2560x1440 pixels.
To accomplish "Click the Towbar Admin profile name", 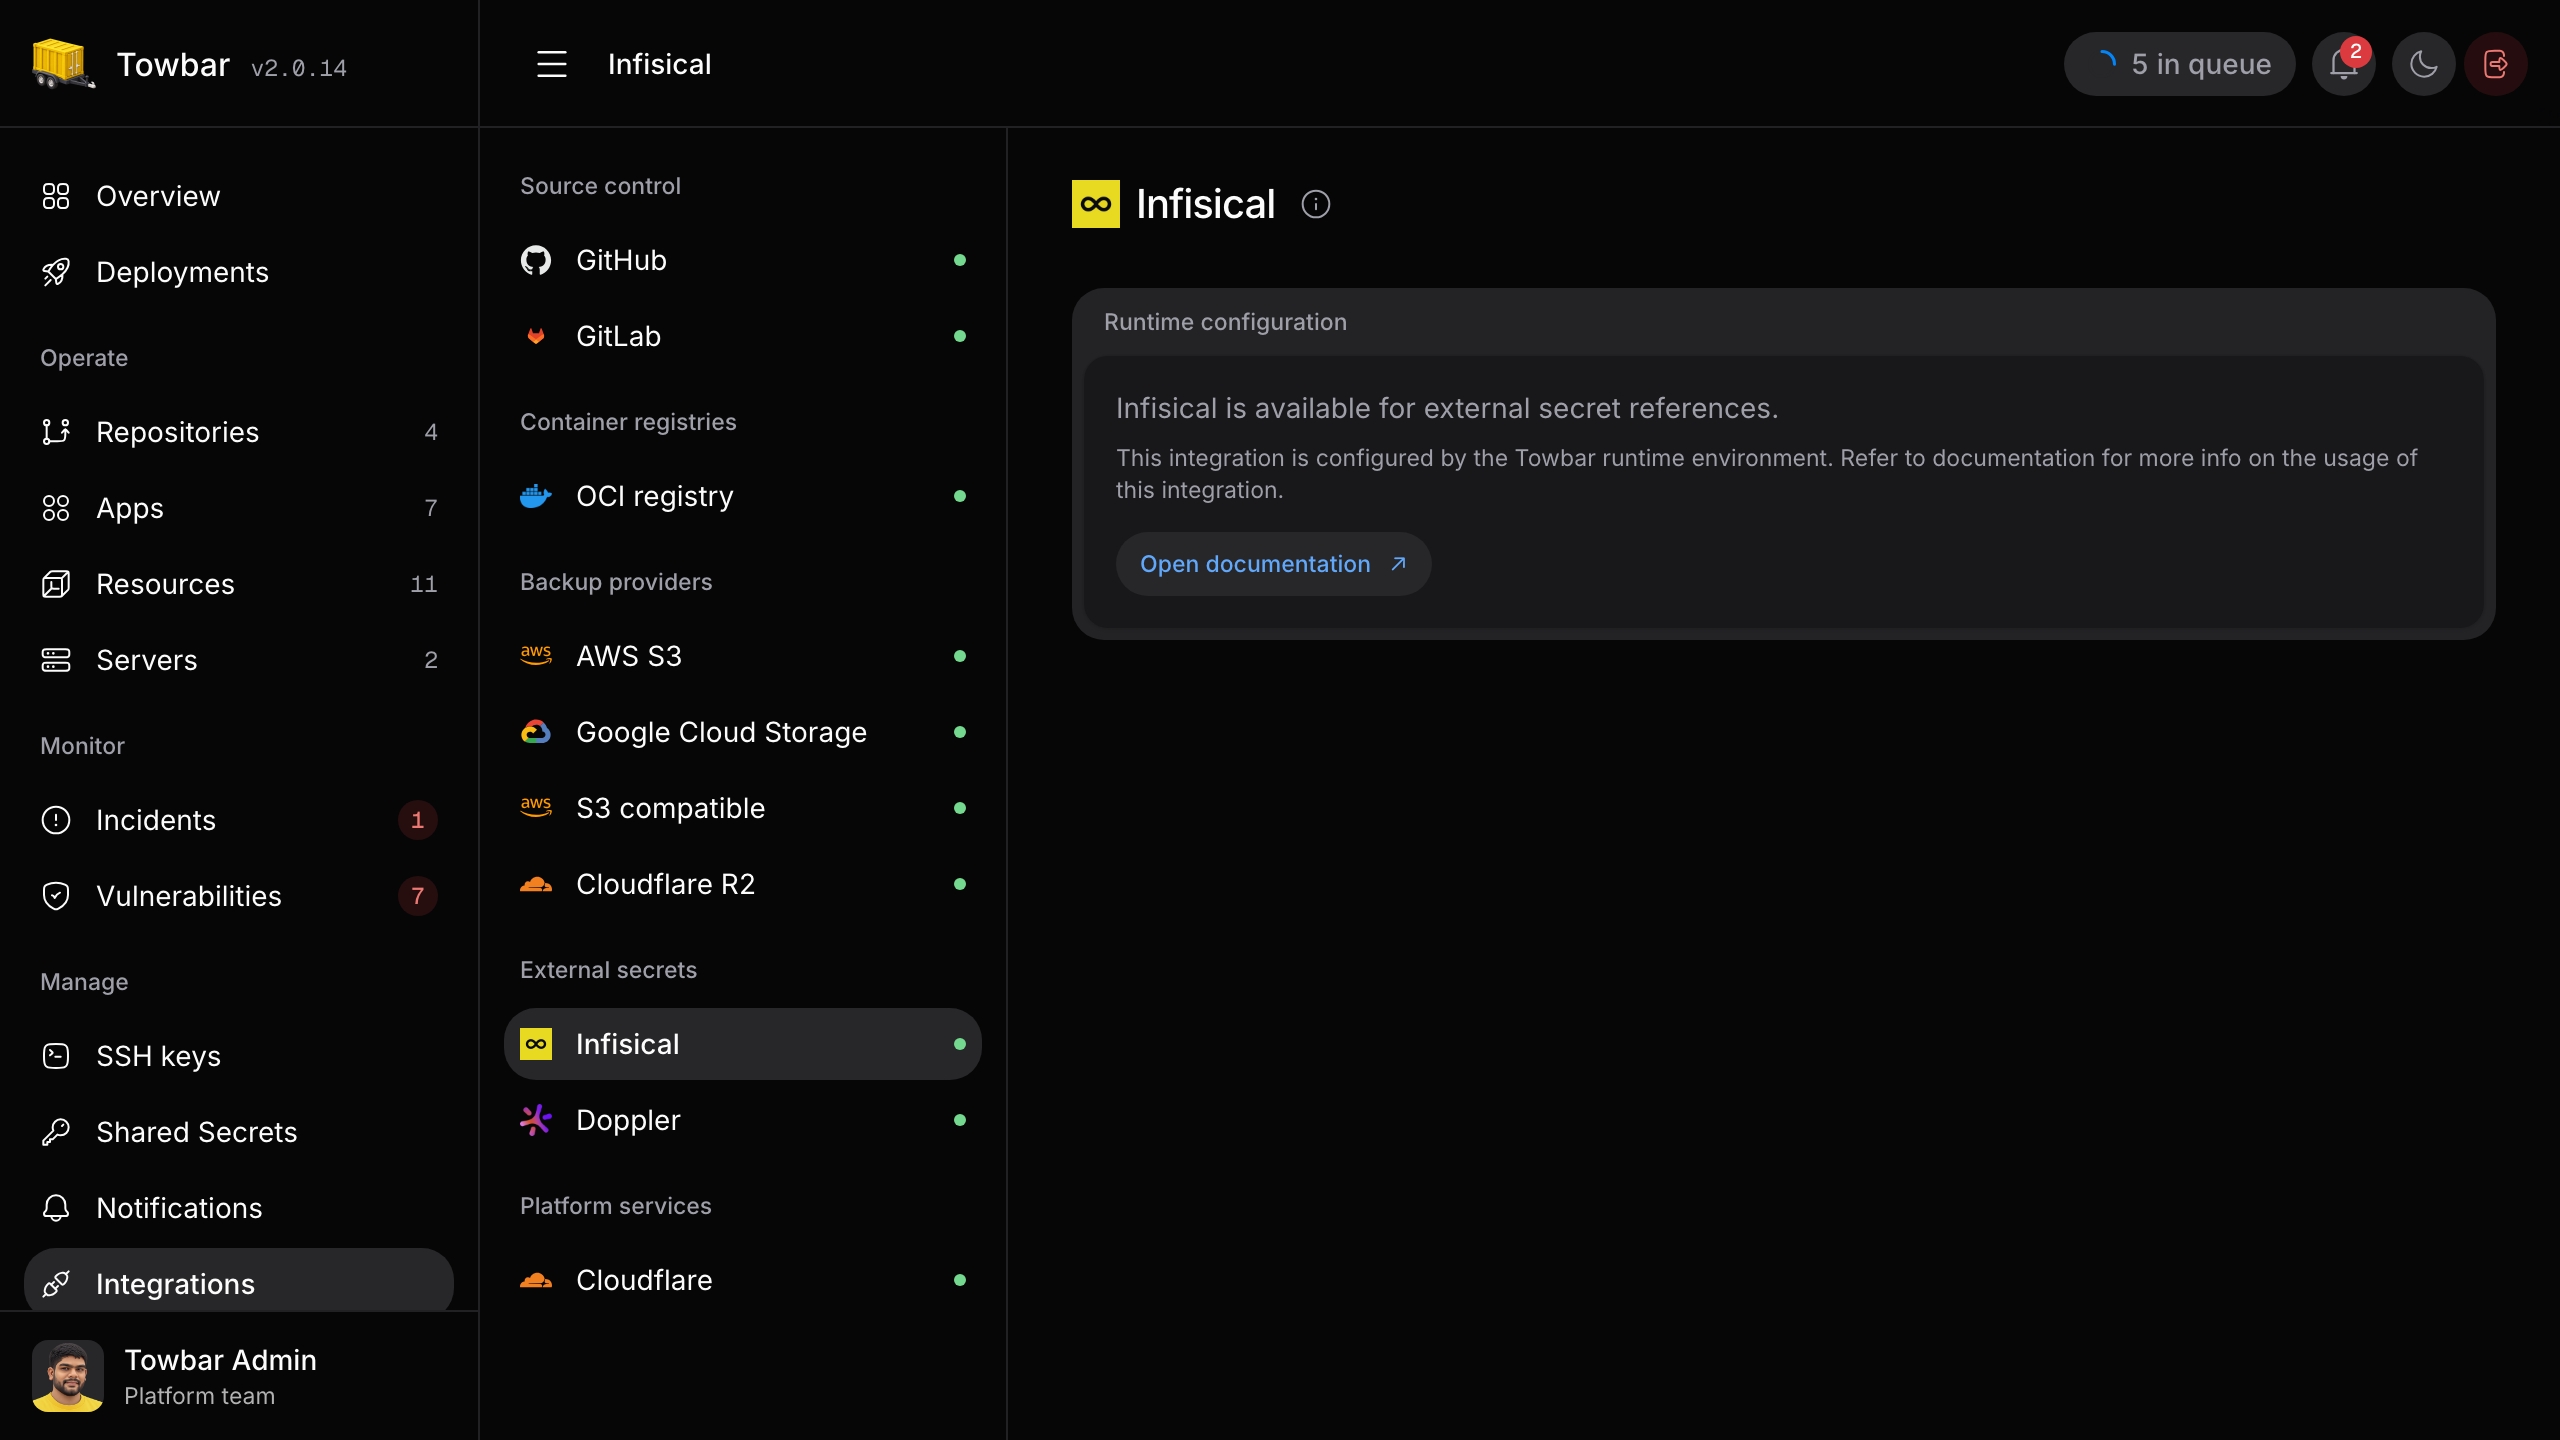I will point(220,1360).
